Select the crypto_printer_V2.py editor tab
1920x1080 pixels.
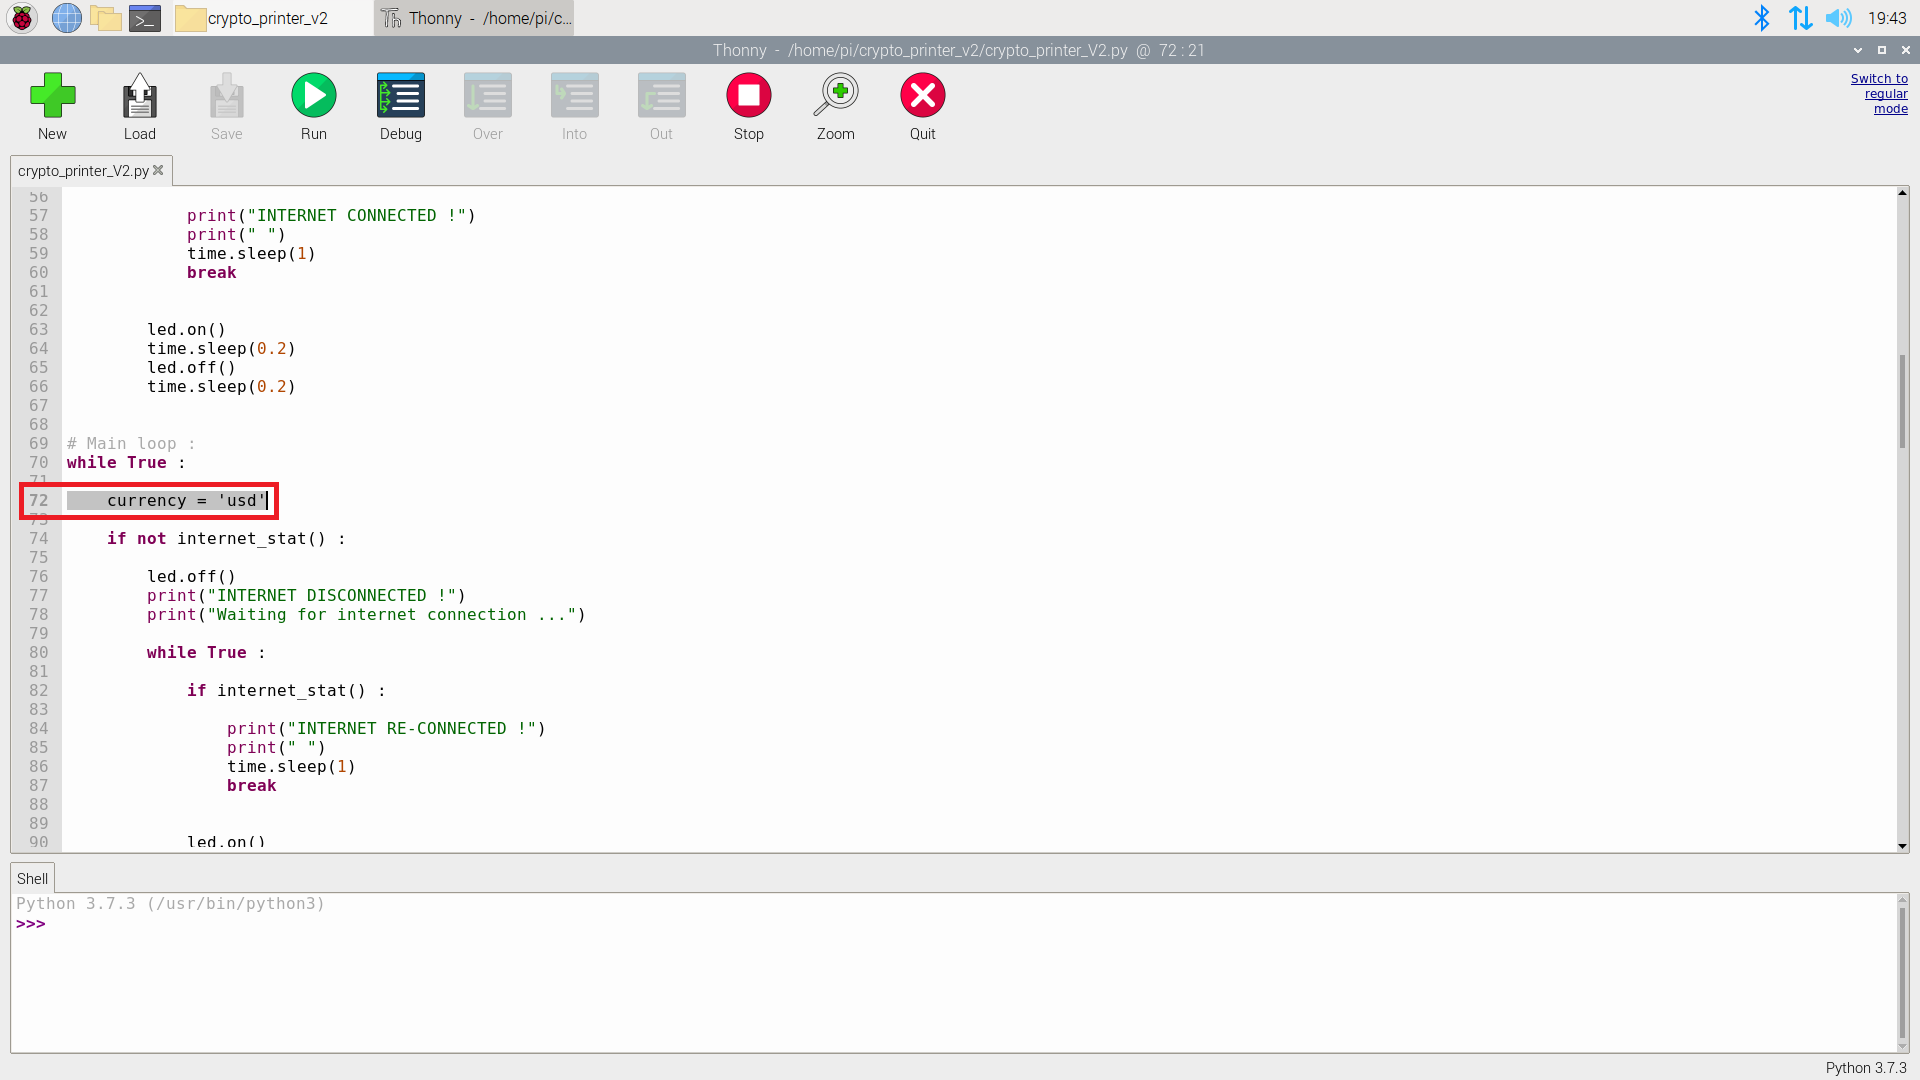82,171
